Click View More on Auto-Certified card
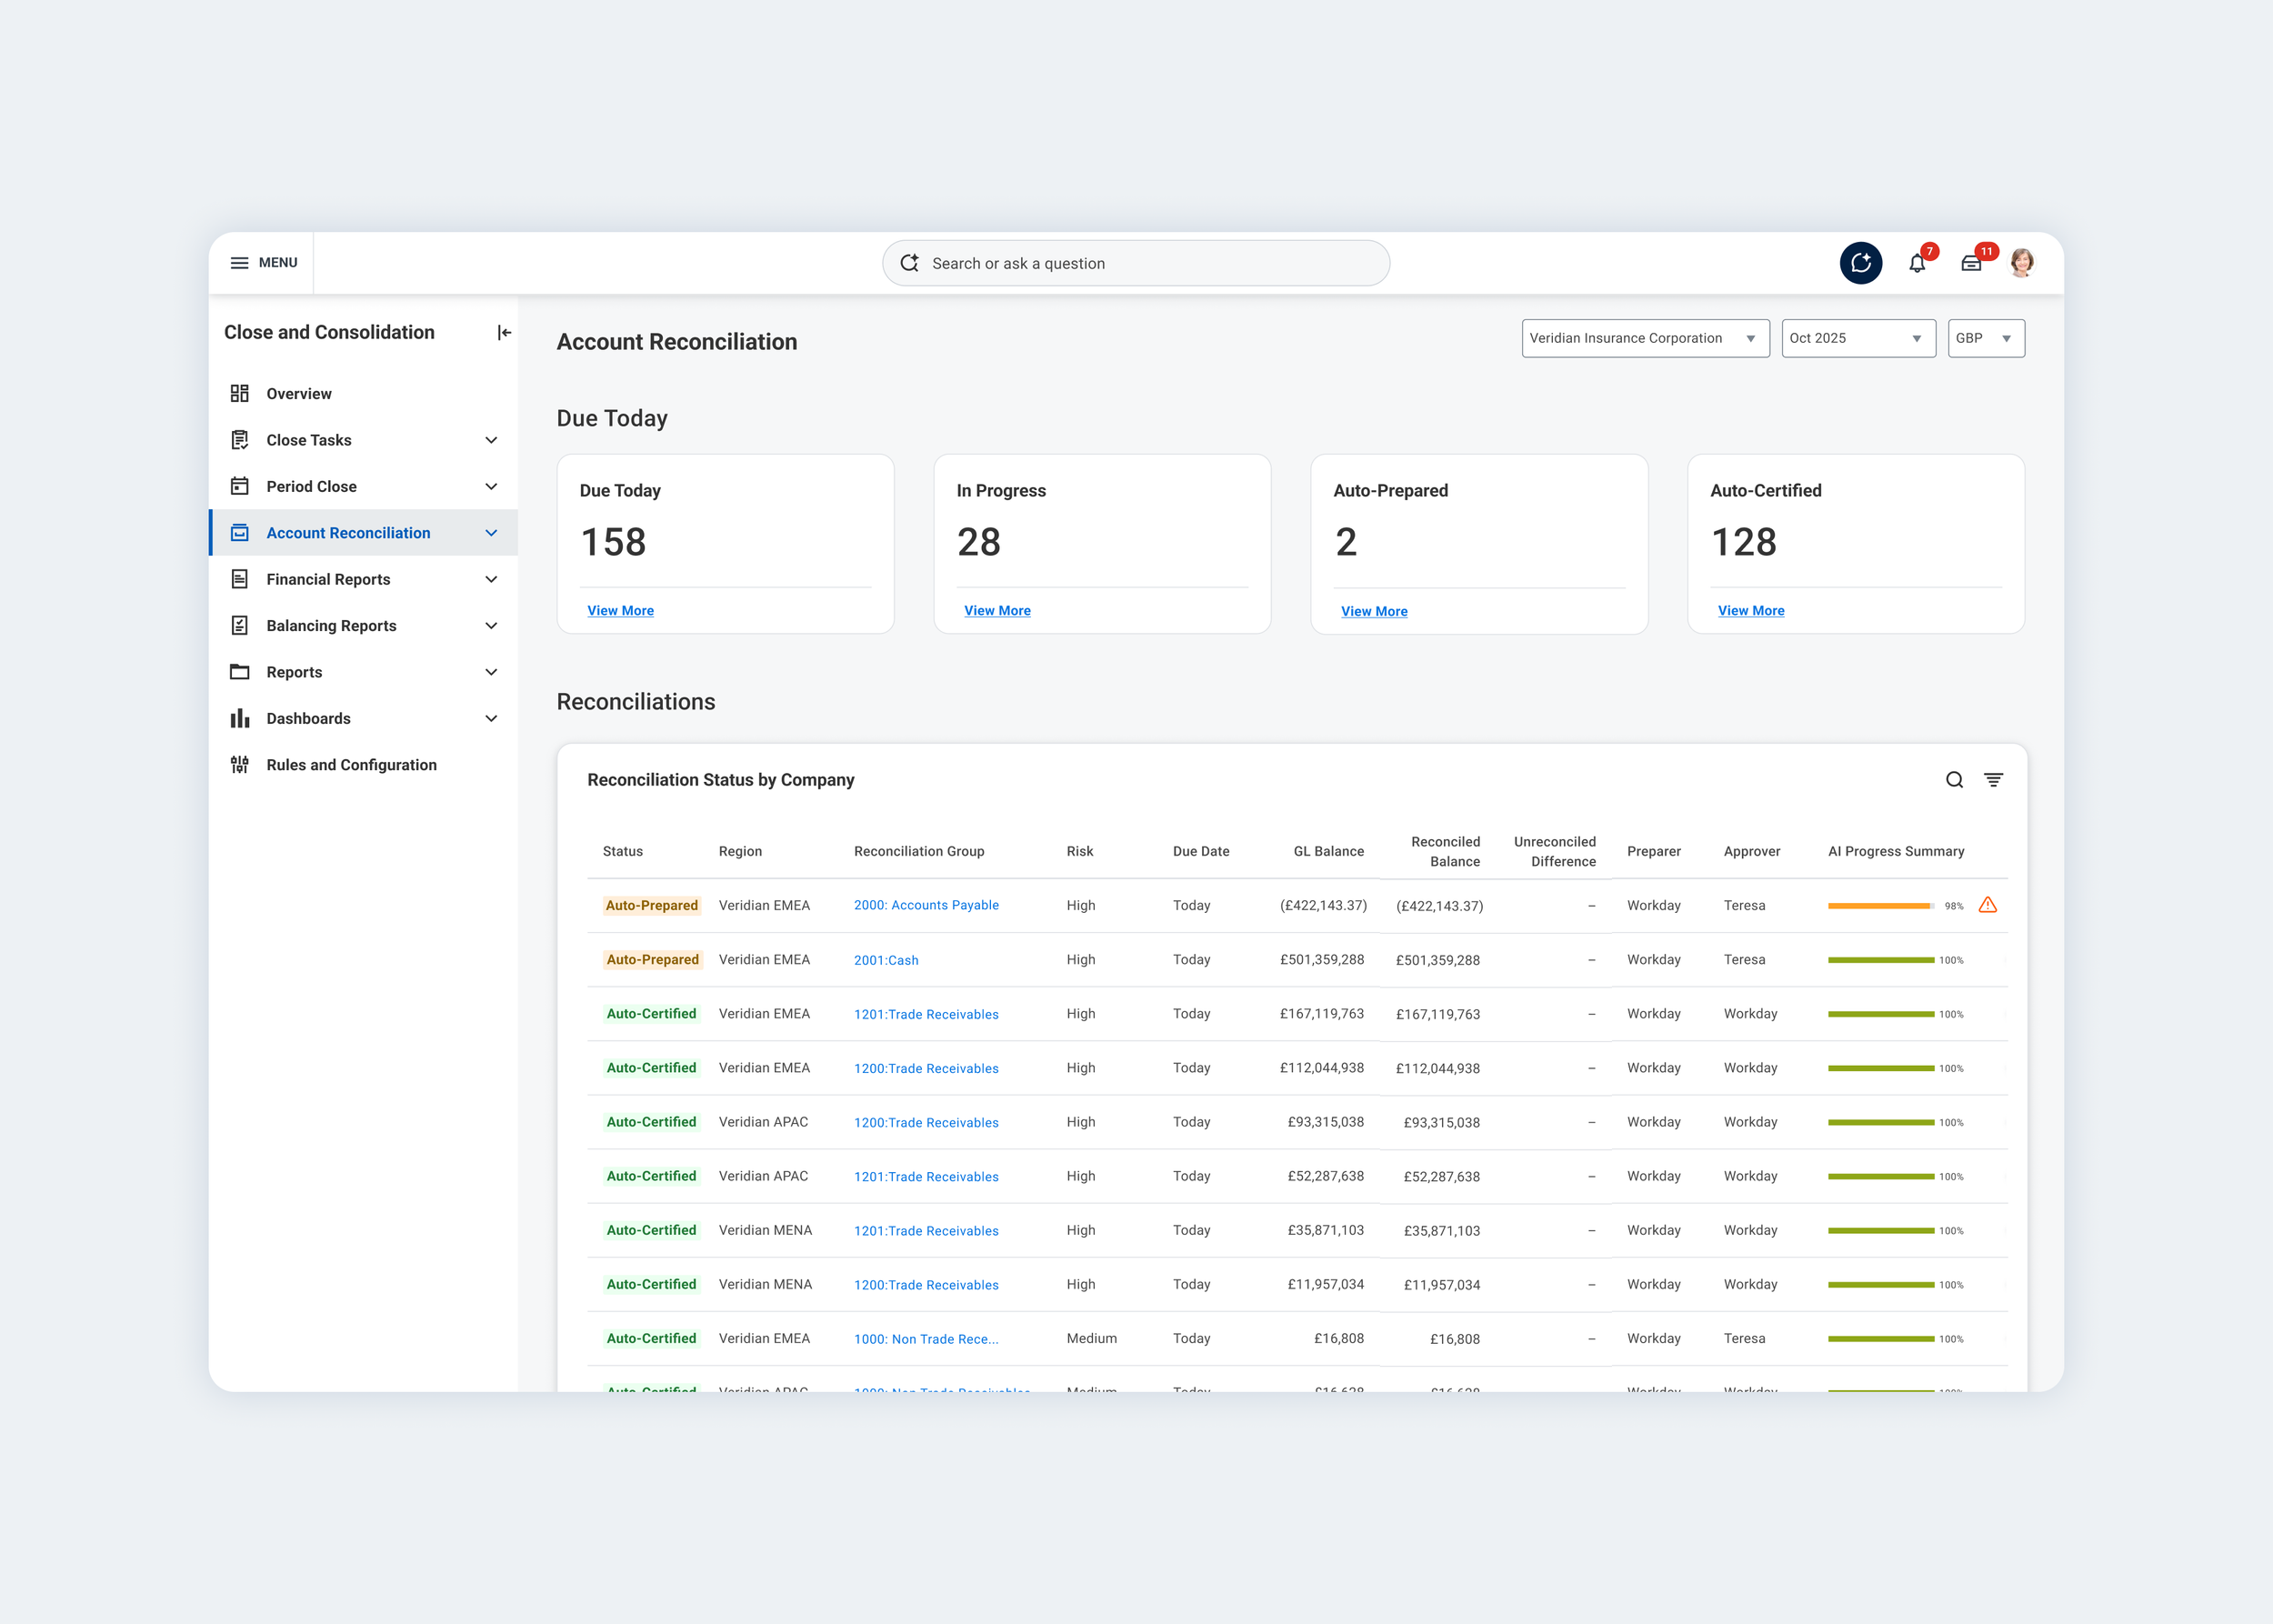The image size is (2273, 1624). pyautogui.click(x=1750, y=611)
